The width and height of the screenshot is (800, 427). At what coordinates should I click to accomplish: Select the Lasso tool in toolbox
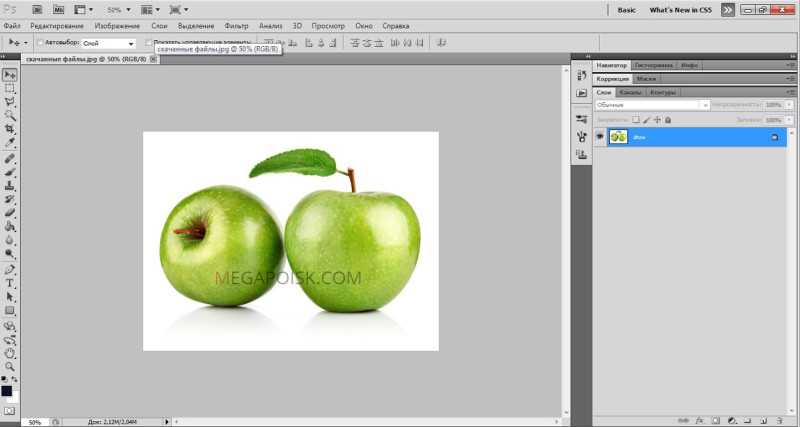tap(10, 103)
